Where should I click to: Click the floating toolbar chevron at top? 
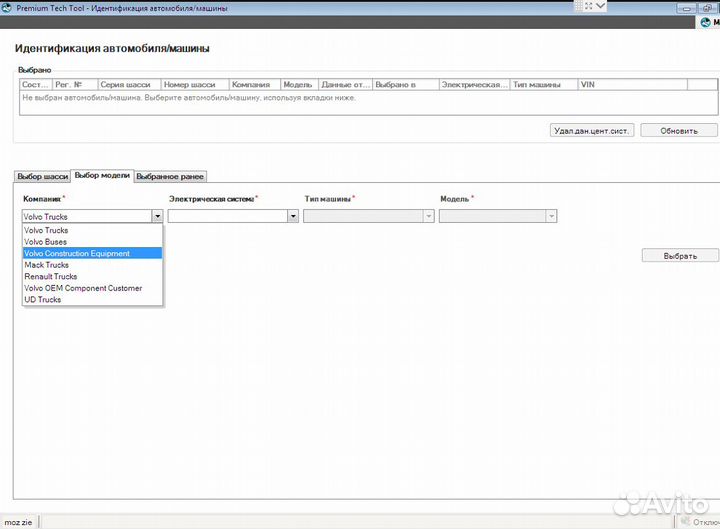tap(600, 6)
